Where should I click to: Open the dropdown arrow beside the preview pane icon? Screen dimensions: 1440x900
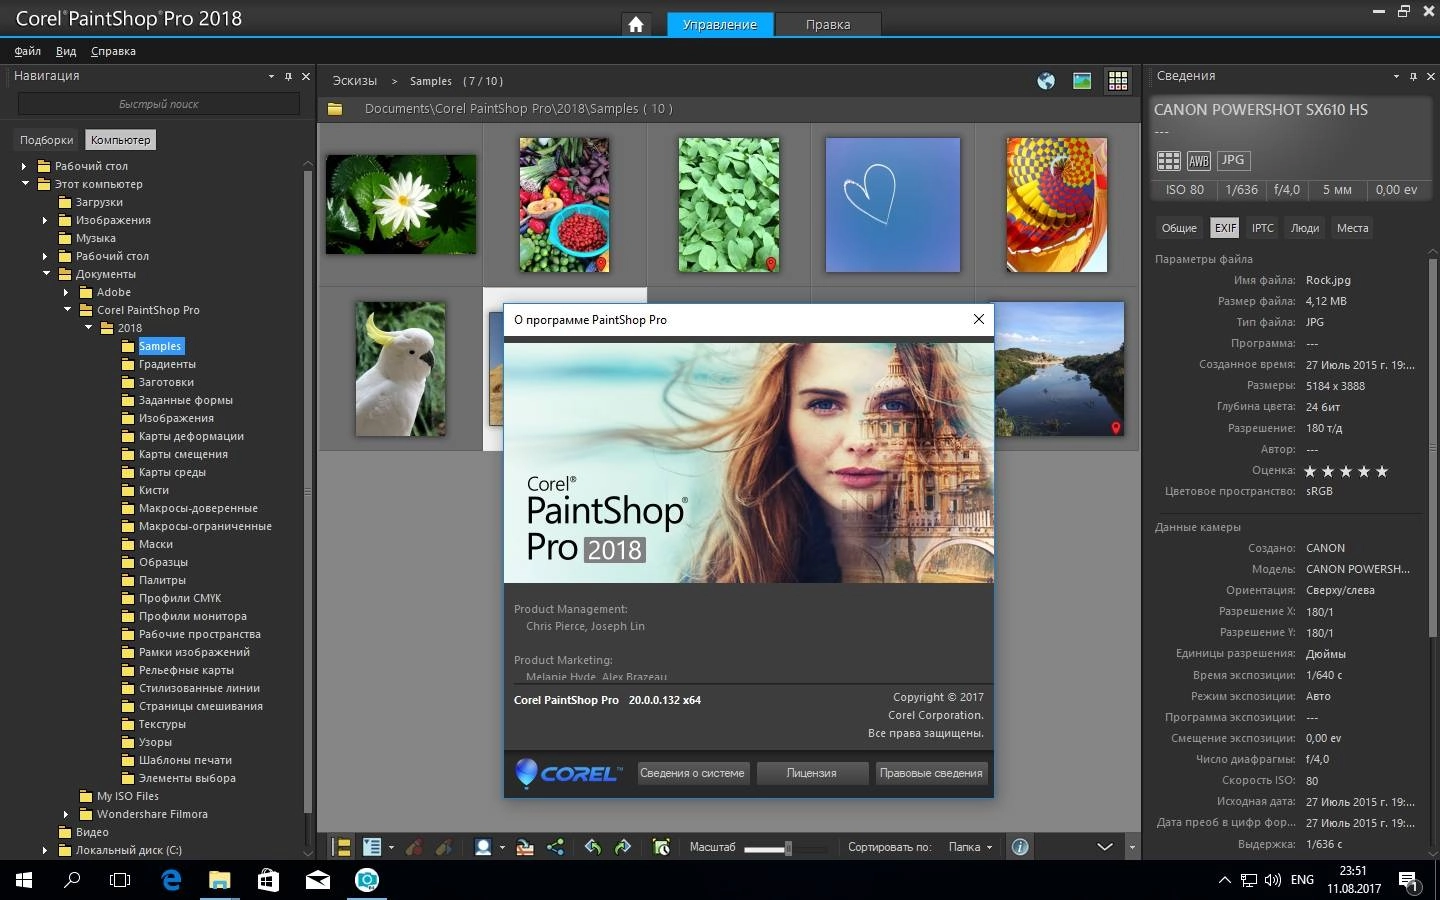pos(391,847)
